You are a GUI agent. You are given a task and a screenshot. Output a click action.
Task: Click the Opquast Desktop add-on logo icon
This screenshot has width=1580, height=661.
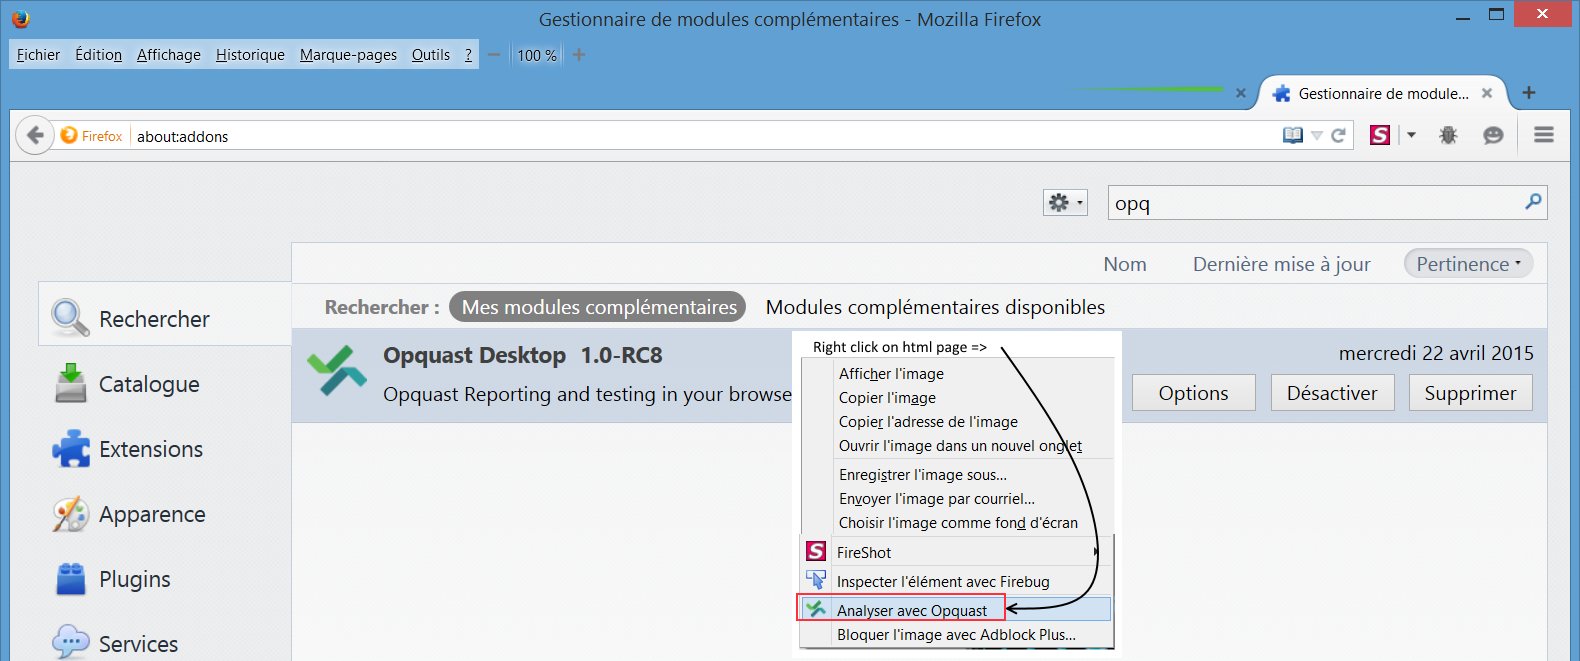337,371
